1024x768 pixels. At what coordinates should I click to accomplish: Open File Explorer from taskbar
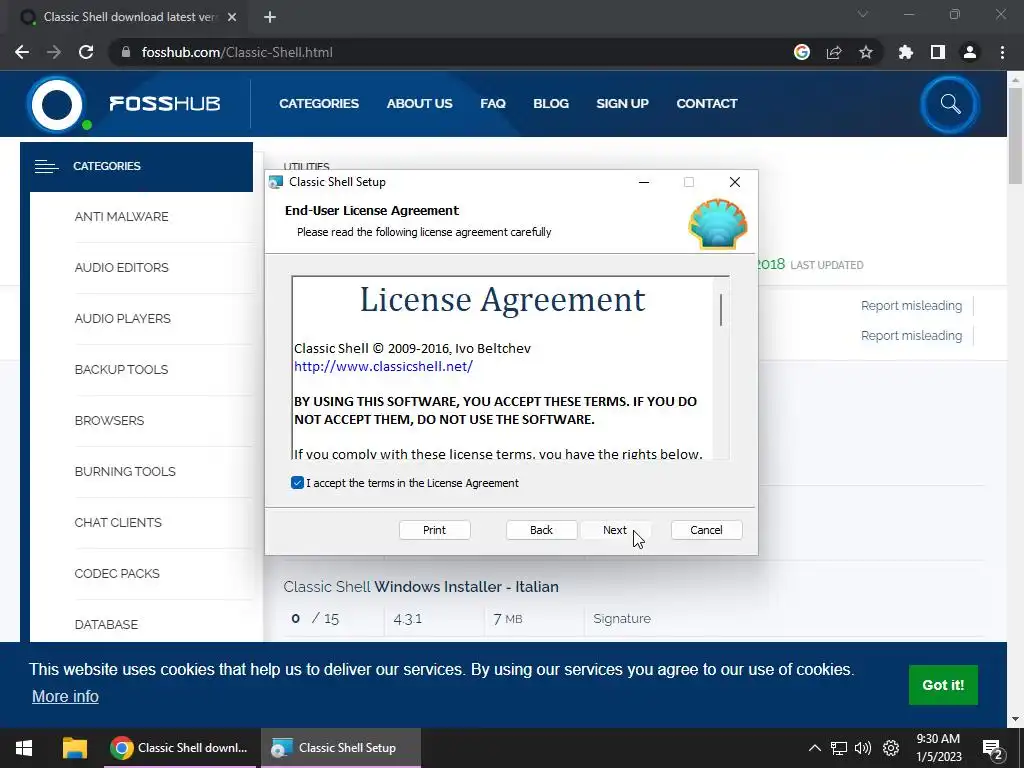74,748
